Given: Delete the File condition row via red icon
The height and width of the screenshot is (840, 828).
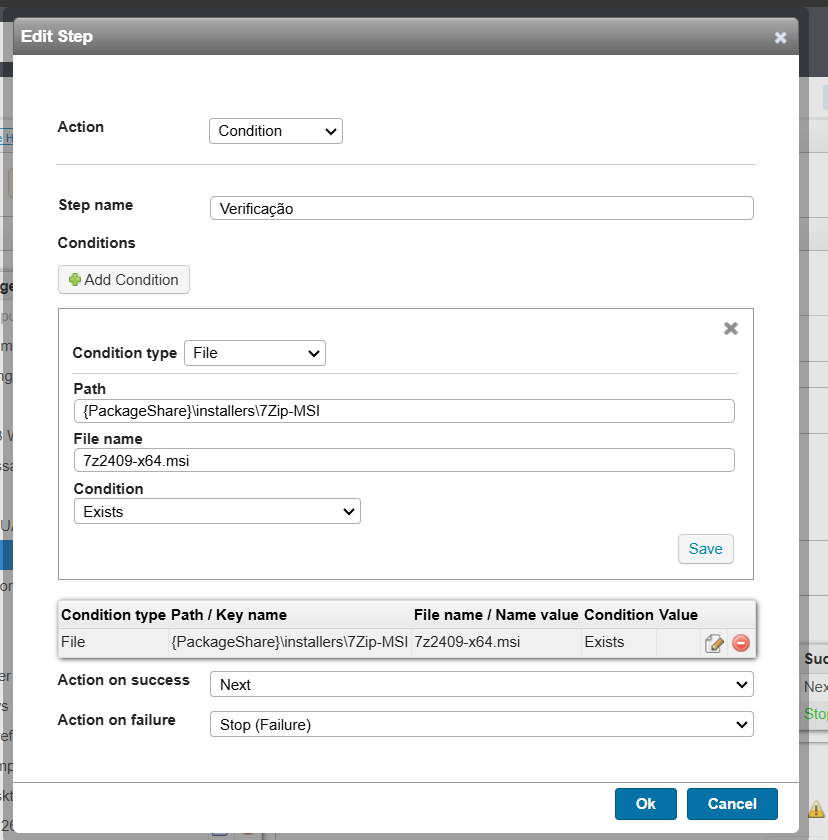Looking at the screenshot, I should point(741,643).
